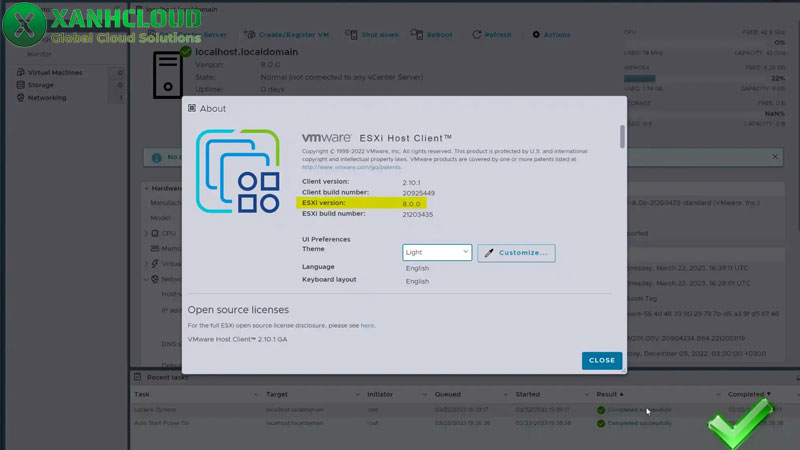Expand the CPU hardware row
The height and width of the screenshot is (450, 800).
146,234
